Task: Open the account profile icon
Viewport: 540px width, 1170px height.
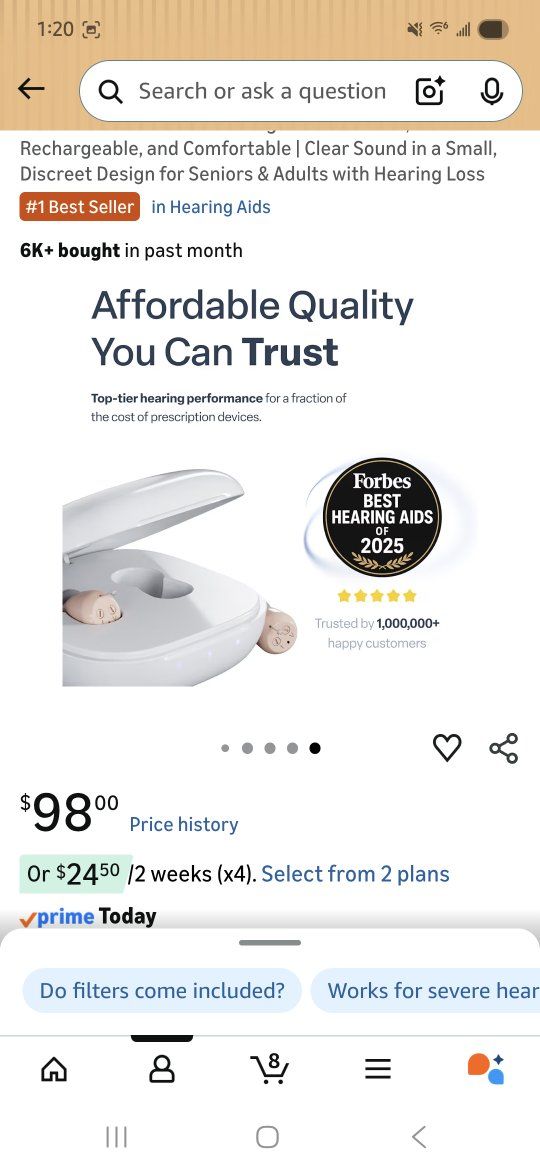Action: pyautogui.click(x=162, y=1070)
